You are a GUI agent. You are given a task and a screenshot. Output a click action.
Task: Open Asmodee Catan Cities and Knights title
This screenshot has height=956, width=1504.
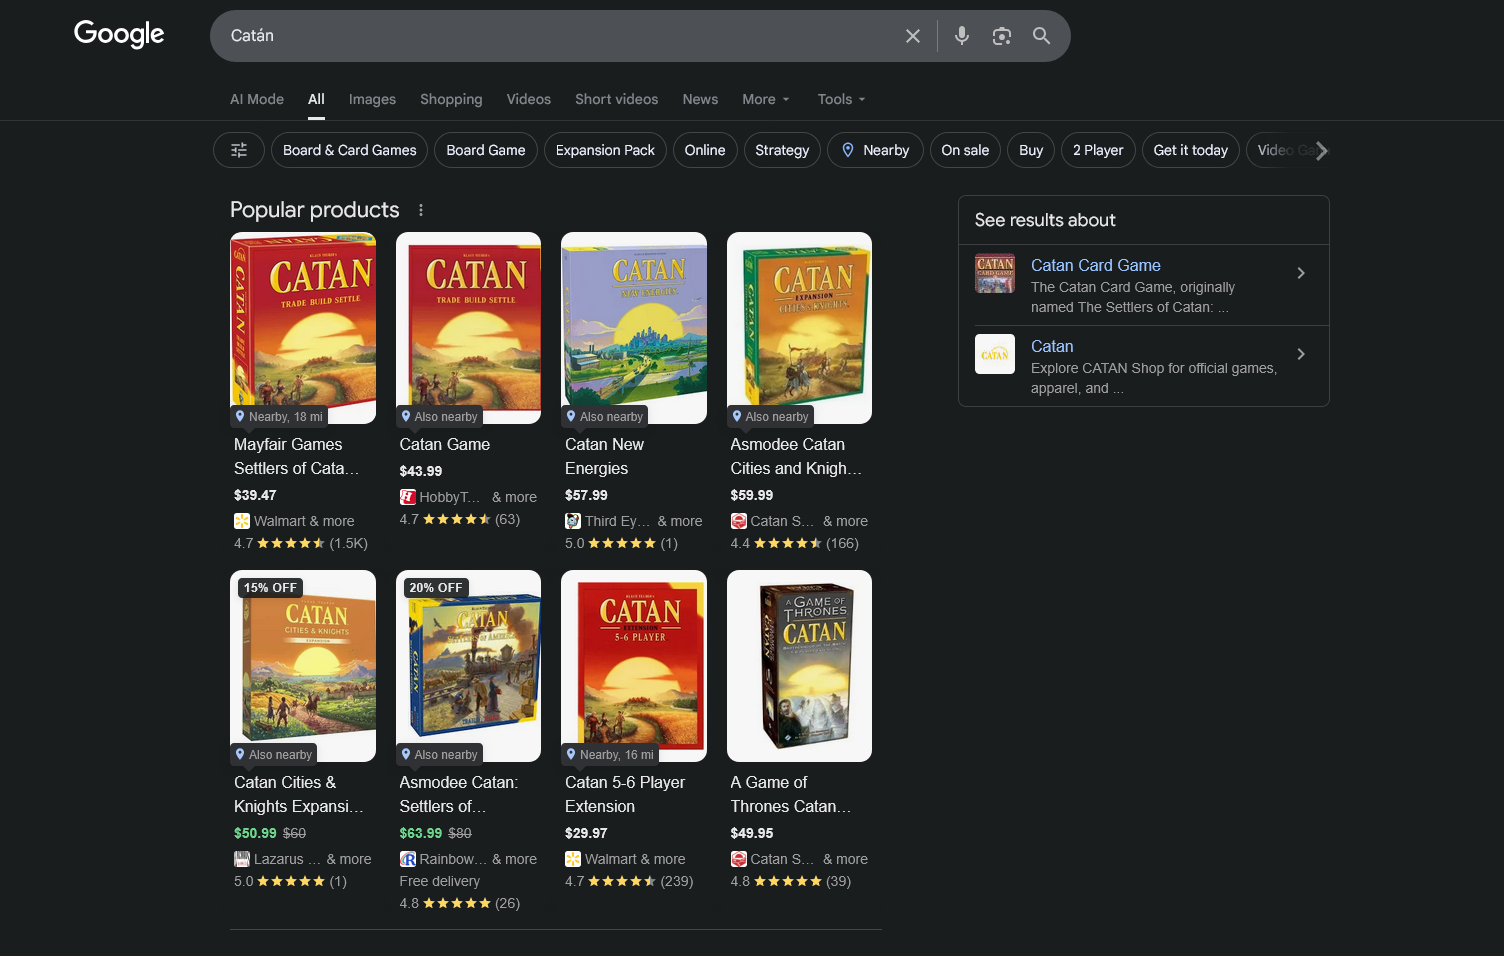tap(796, 456)
